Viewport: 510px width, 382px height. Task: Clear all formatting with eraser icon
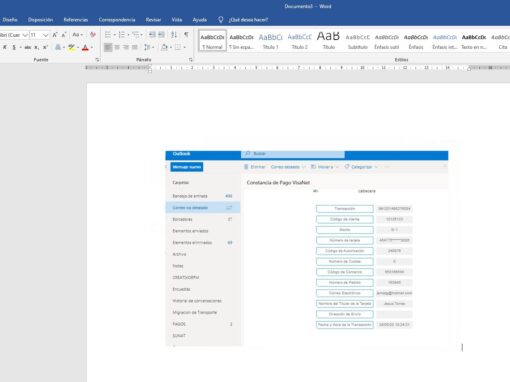click(x=93, y=35)
